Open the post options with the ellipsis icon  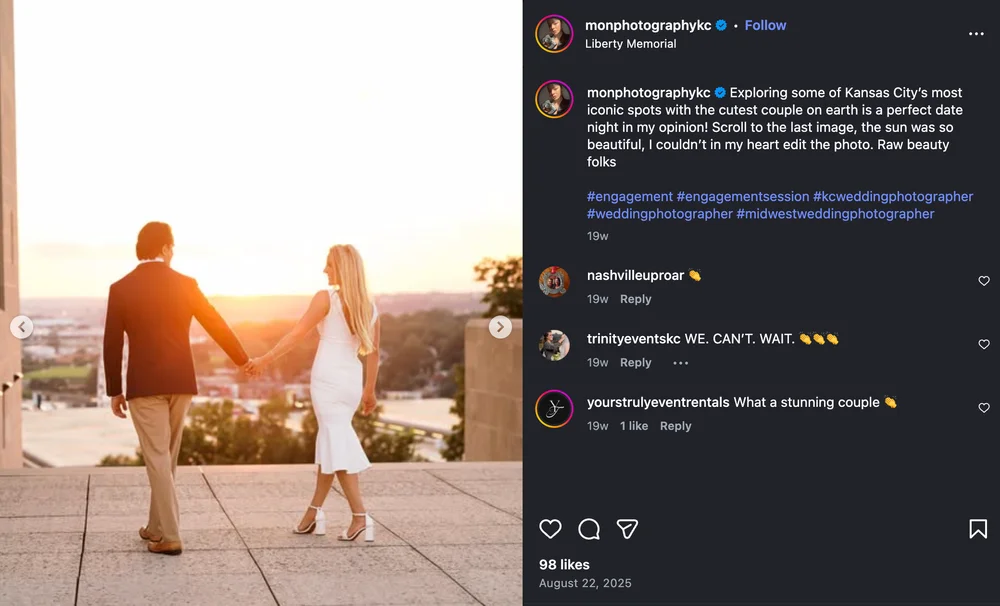[976, 33]
